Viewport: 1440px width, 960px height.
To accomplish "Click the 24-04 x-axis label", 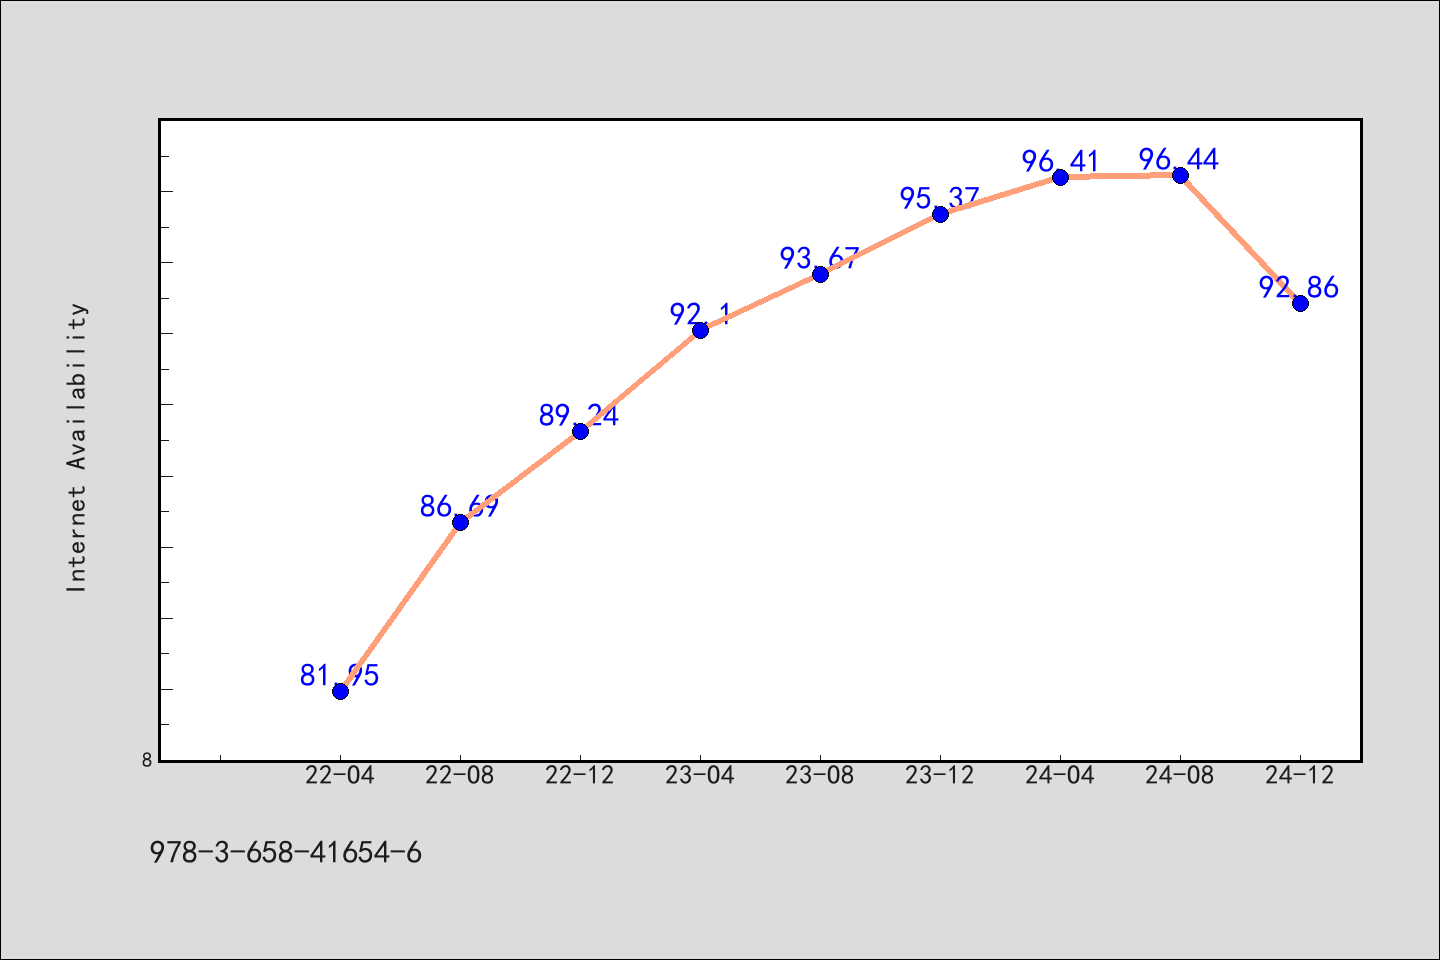I will tap(1060, 776).
